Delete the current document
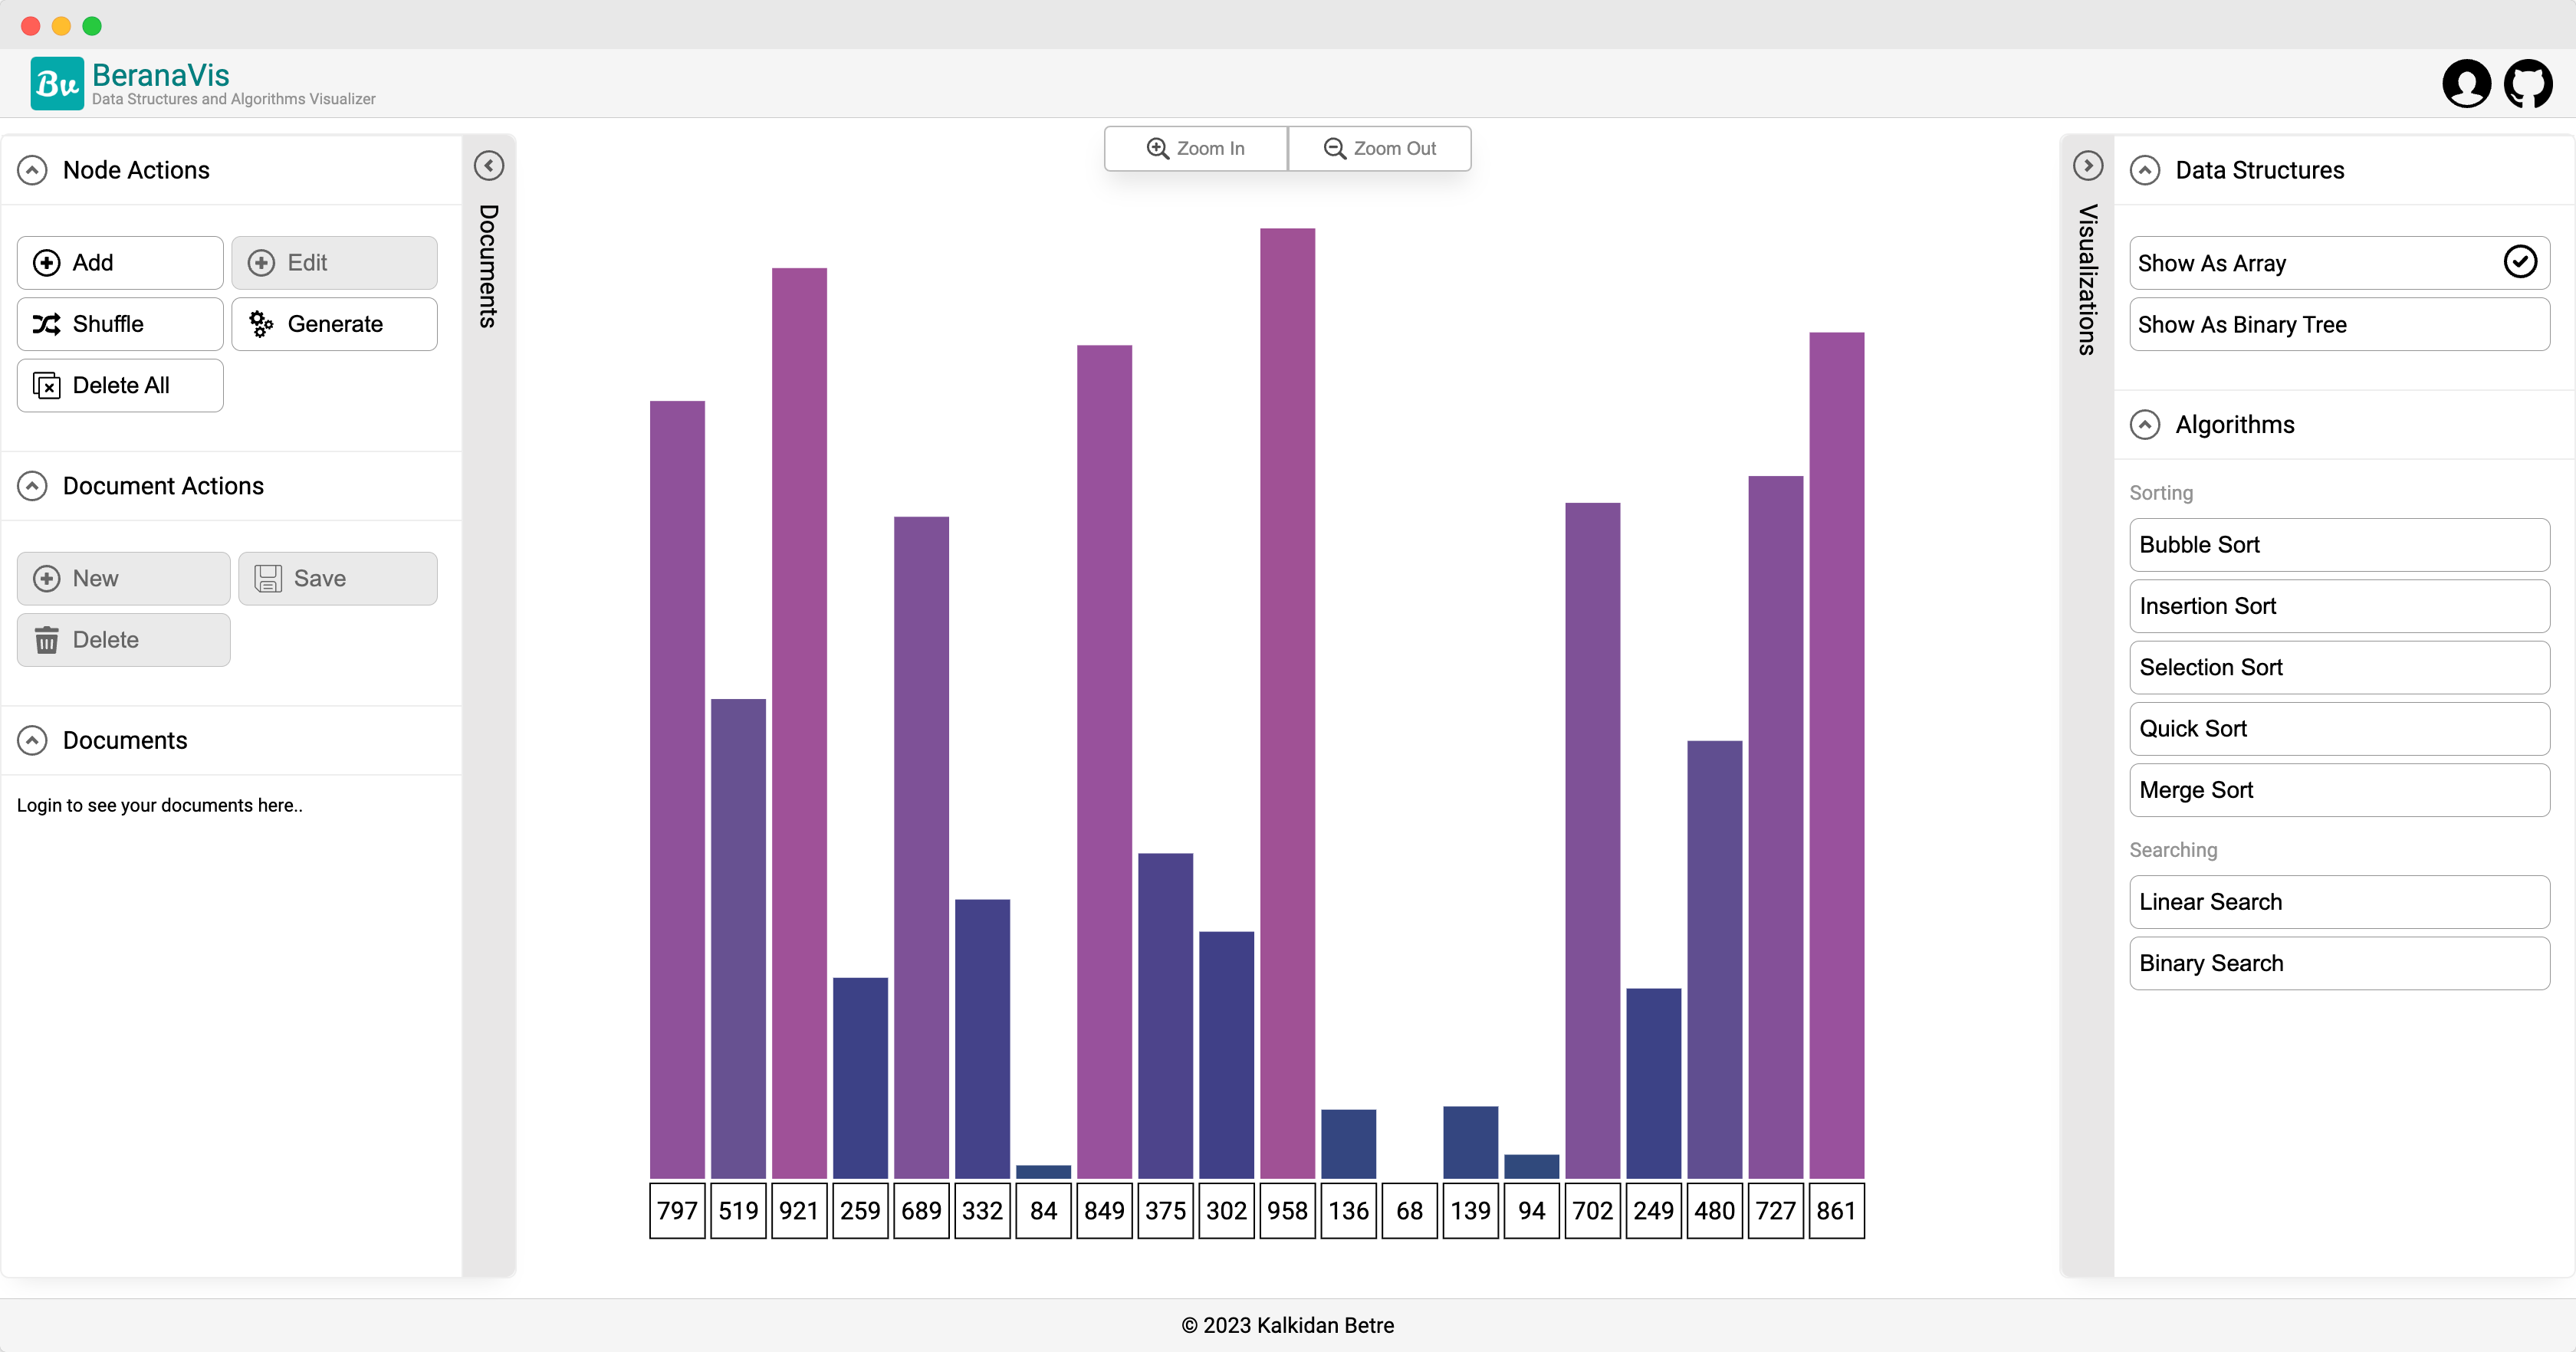This screenshot has height=1352, width=2576. point(123,640)
